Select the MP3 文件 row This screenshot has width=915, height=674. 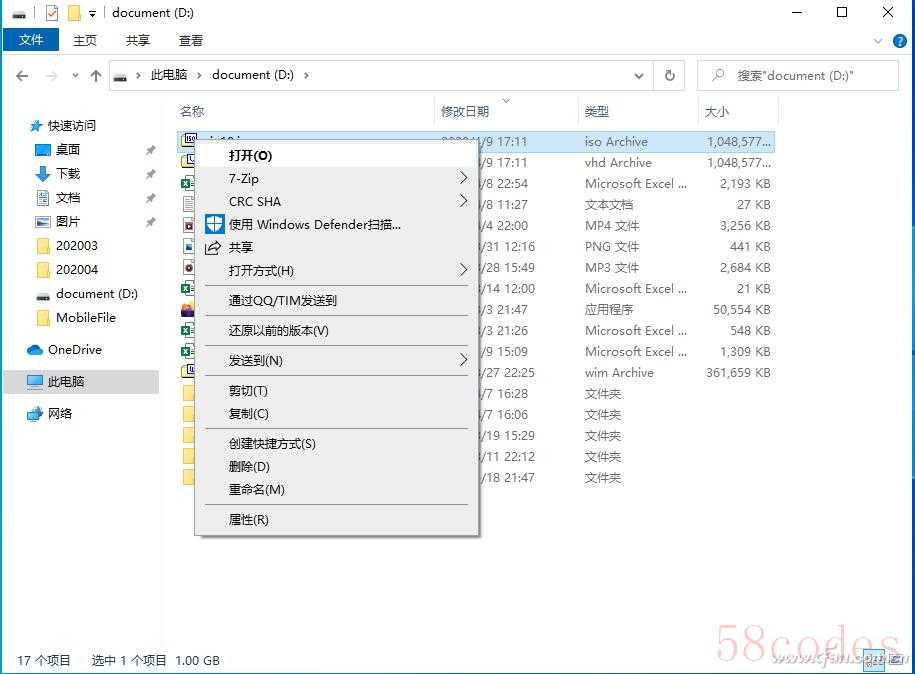coord(627,268)
